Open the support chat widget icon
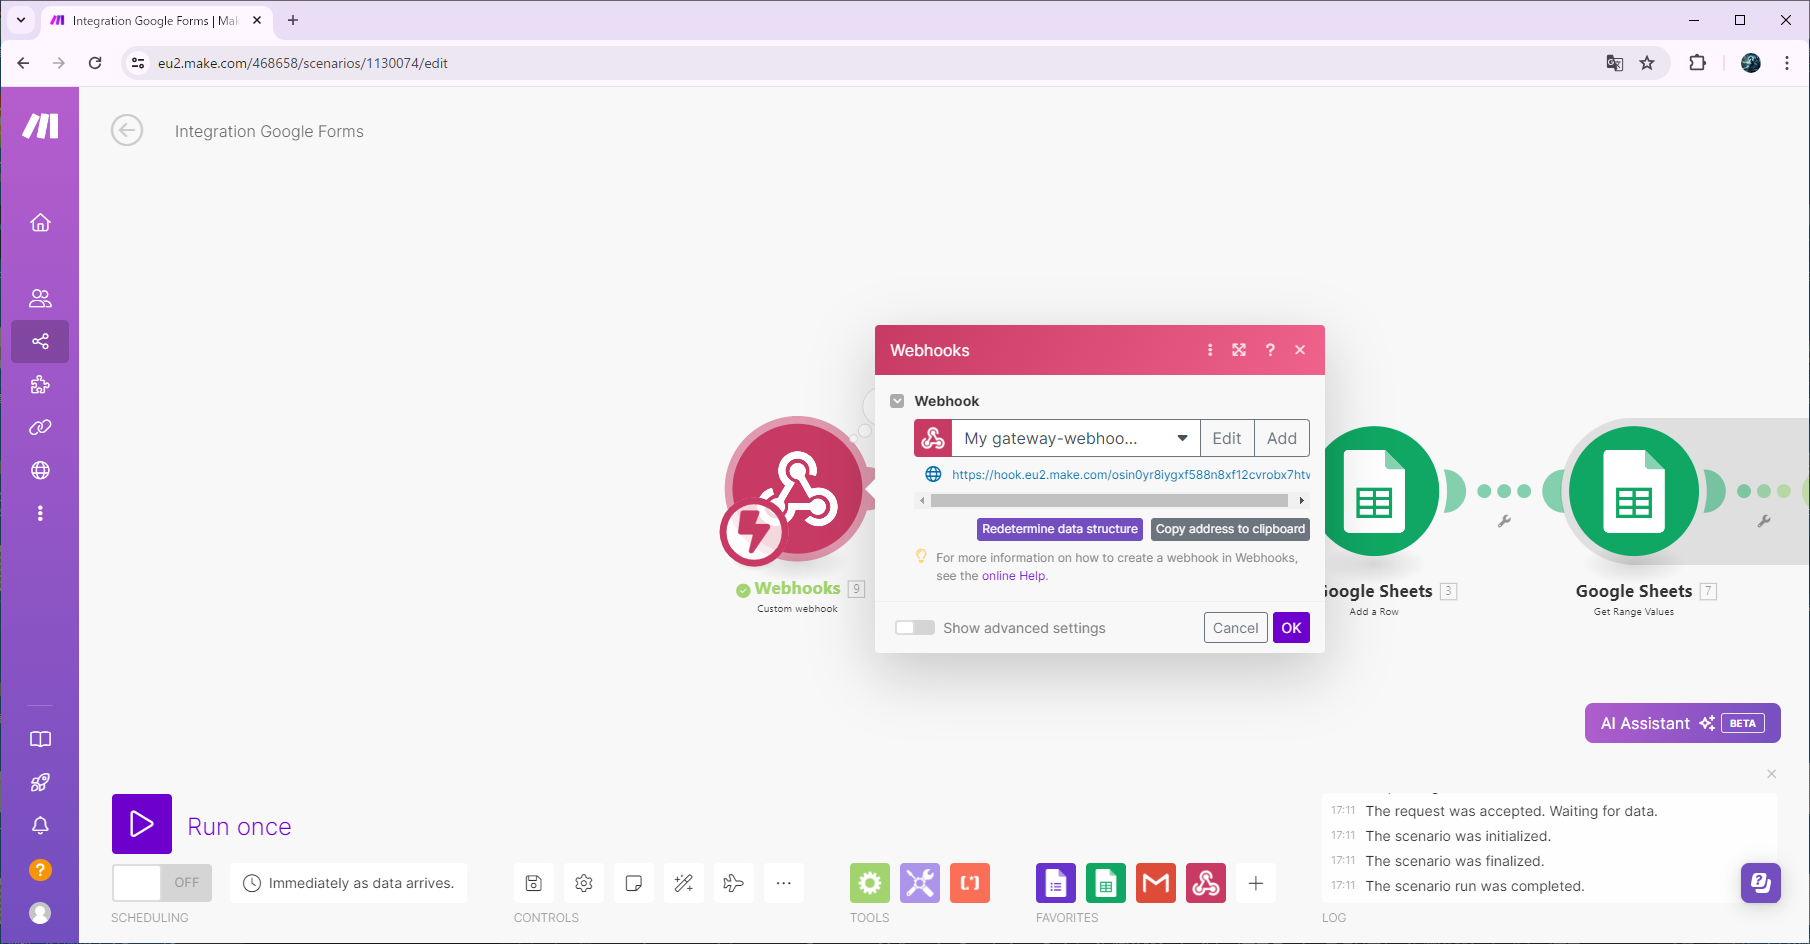1810x944 pixels. point(1761,883)
